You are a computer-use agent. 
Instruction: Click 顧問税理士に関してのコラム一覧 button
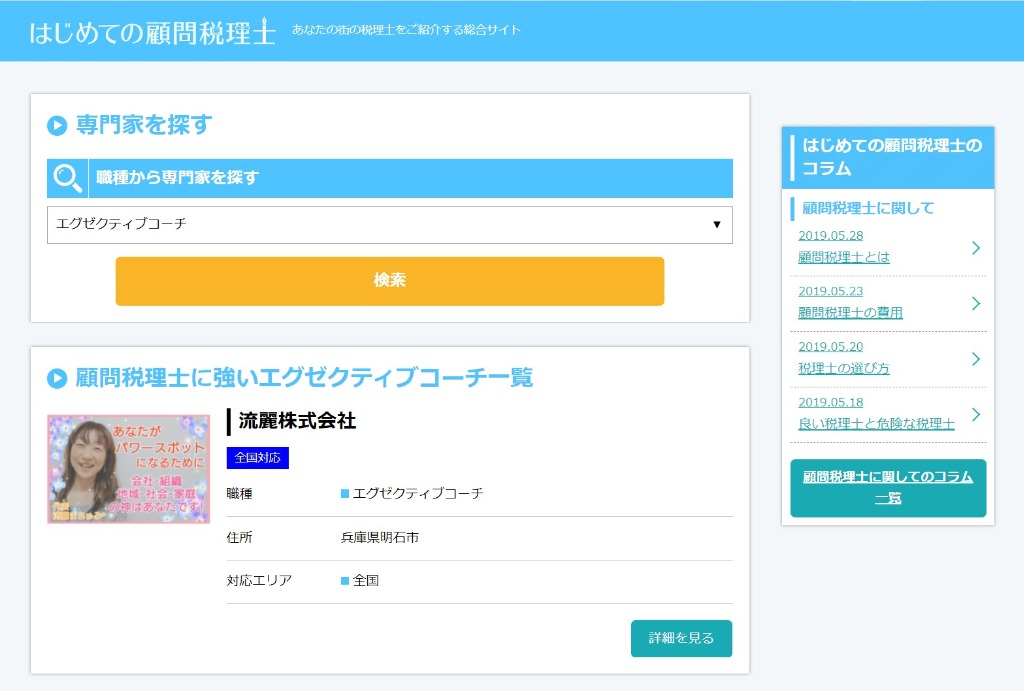click(x=887, y=488)
